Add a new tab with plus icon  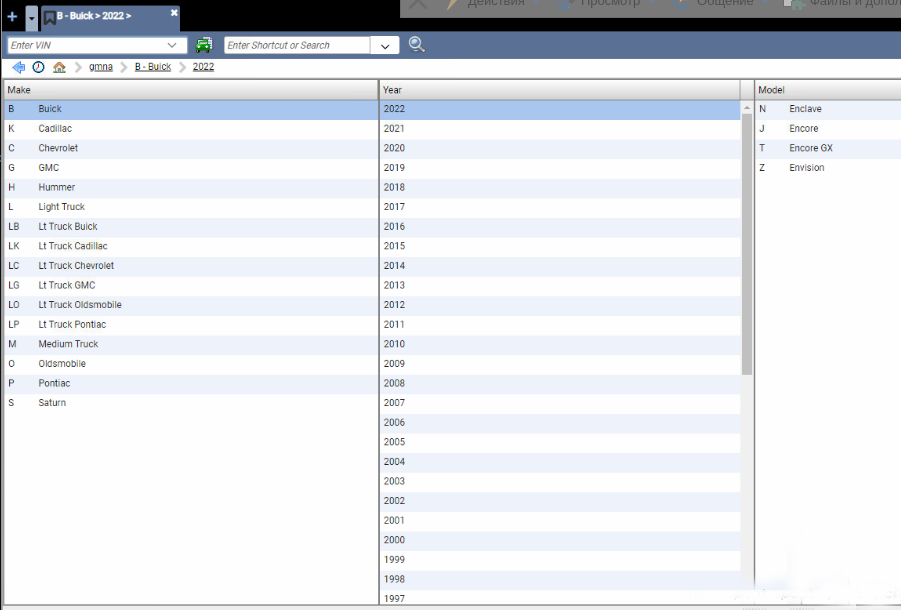(12, 17)
